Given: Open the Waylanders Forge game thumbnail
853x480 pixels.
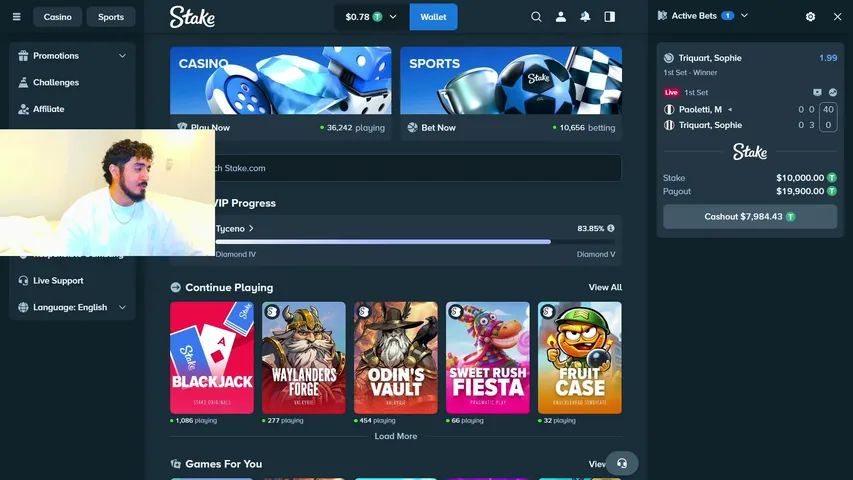Looking at the screenshot, I should [304, 358].
